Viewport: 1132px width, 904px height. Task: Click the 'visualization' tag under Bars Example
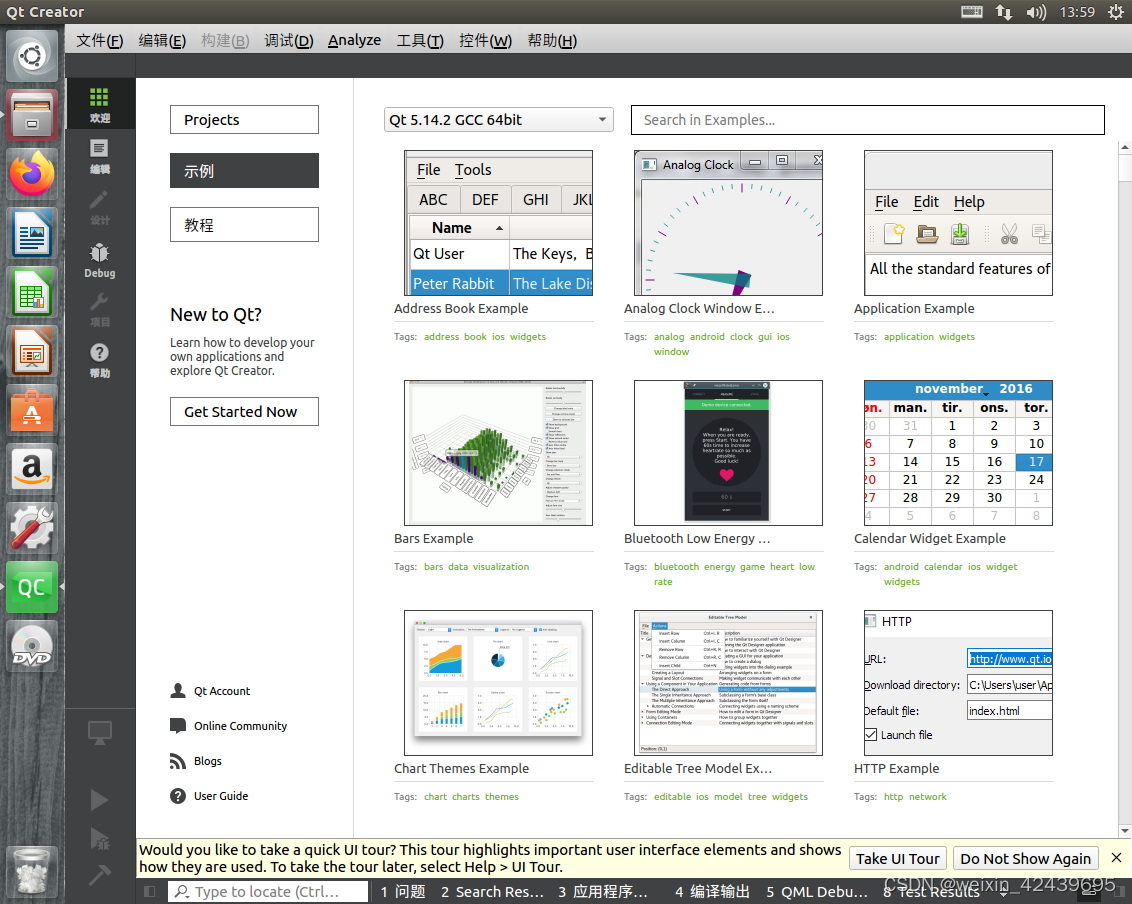(x=501, y=567)
